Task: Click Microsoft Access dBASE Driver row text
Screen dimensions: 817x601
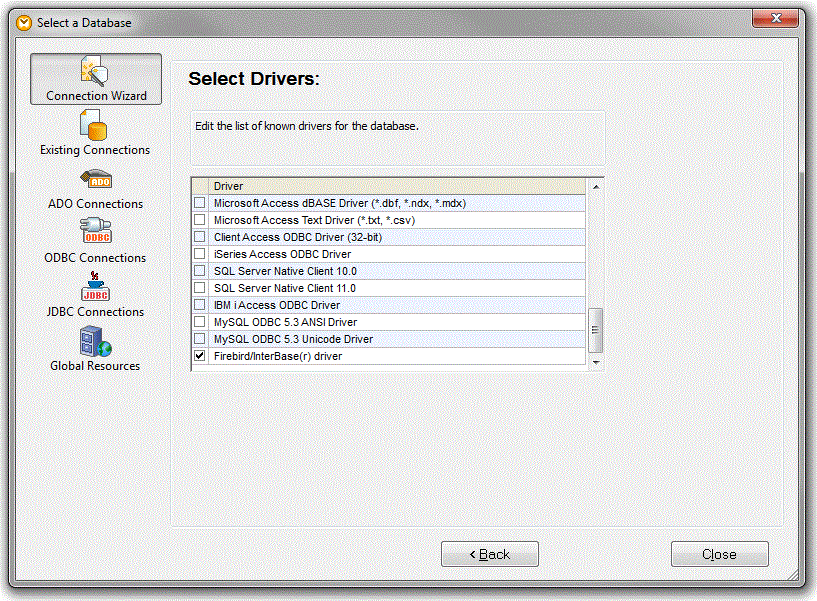Action: coord(340,203)
